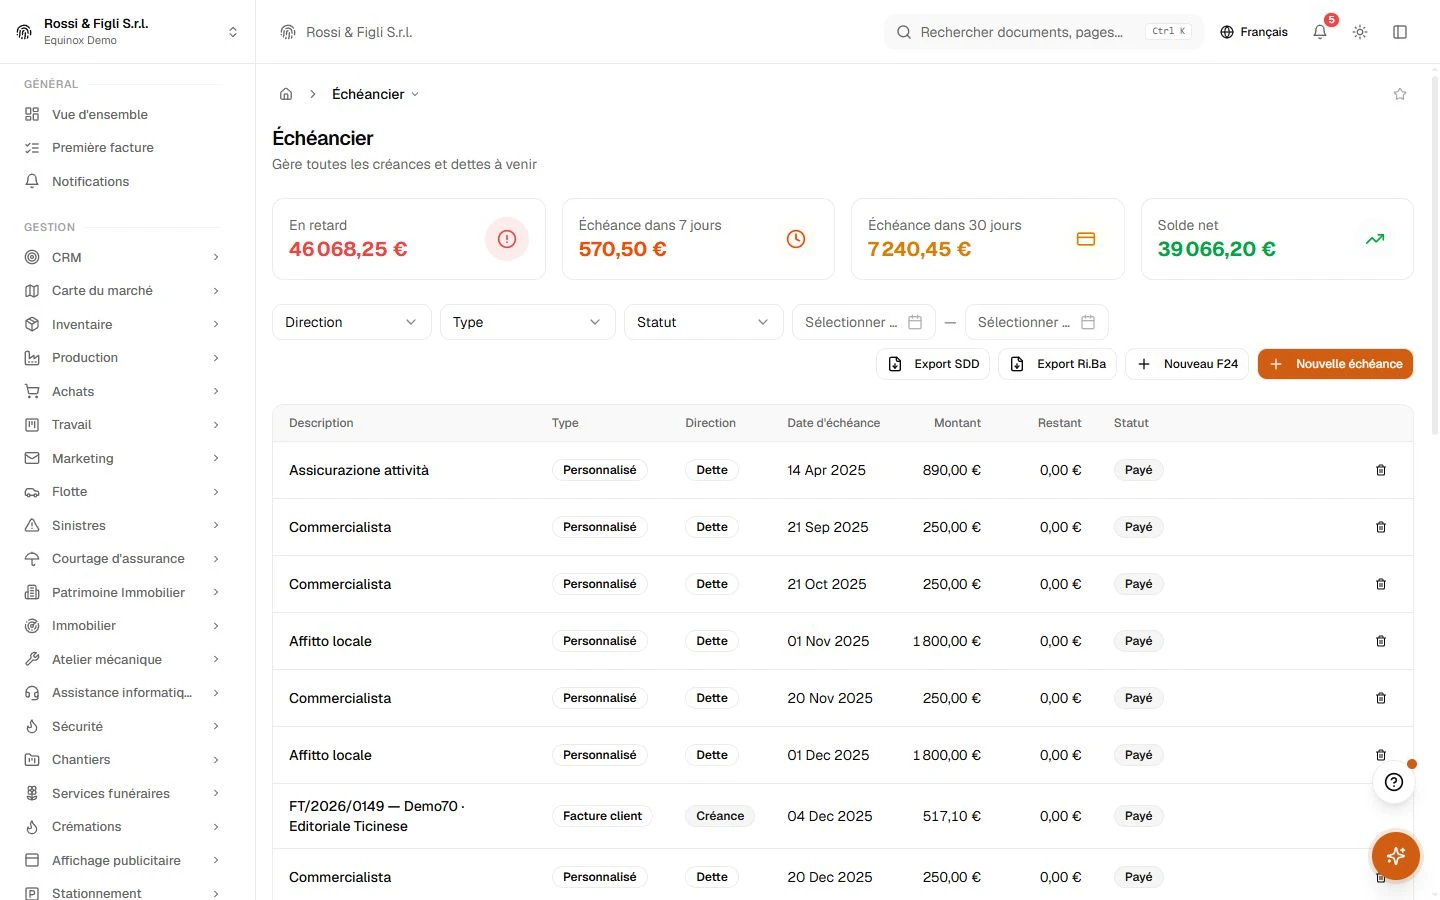Mark page as favorite with star icon
Viewport: 1440px width, 900px height.
click(x=1400, y=94)
